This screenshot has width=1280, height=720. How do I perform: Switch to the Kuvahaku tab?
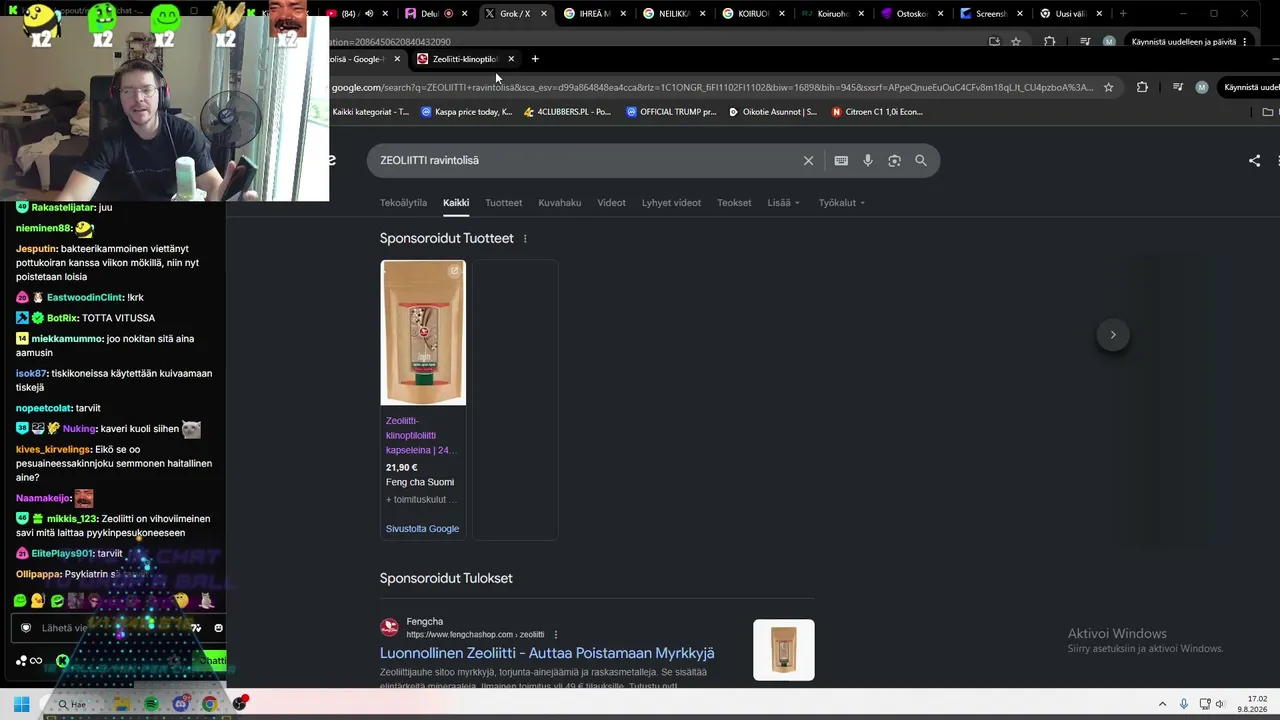(560, 203)
